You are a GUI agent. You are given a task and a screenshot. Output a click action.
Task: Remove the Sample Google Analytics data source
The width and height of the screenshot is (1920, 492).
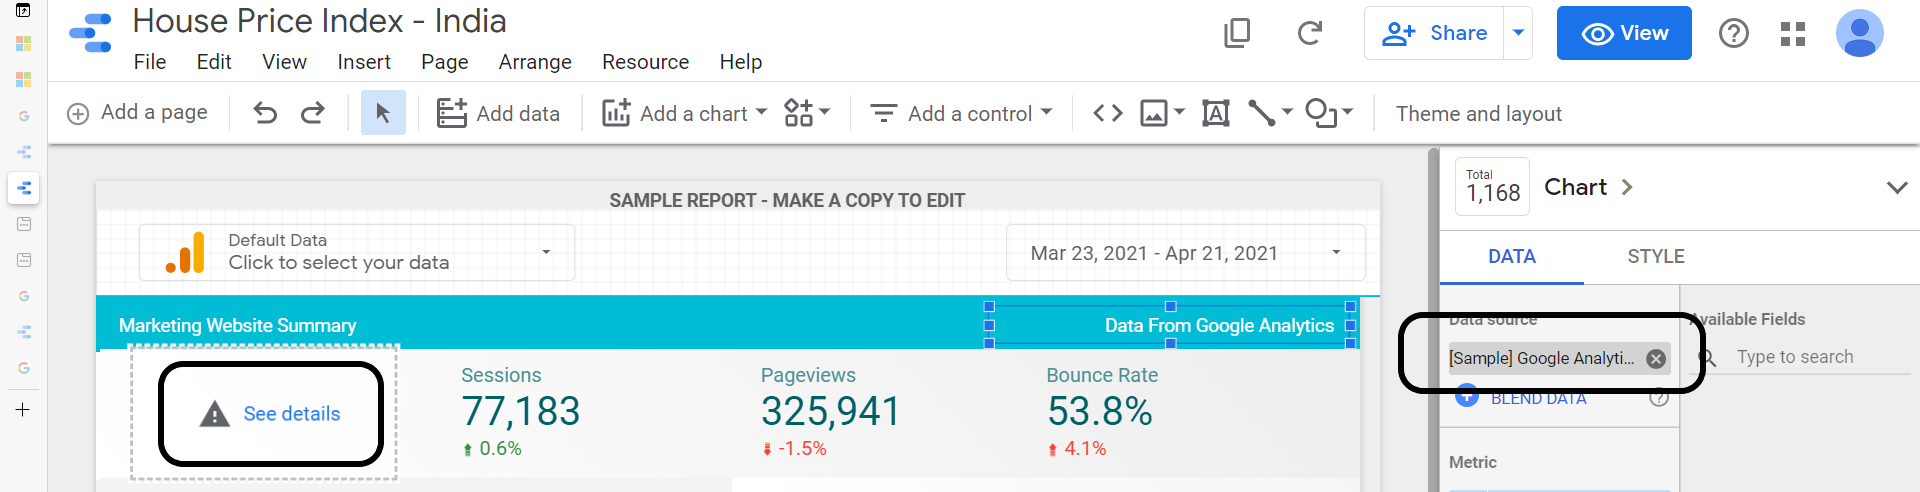1656,359
